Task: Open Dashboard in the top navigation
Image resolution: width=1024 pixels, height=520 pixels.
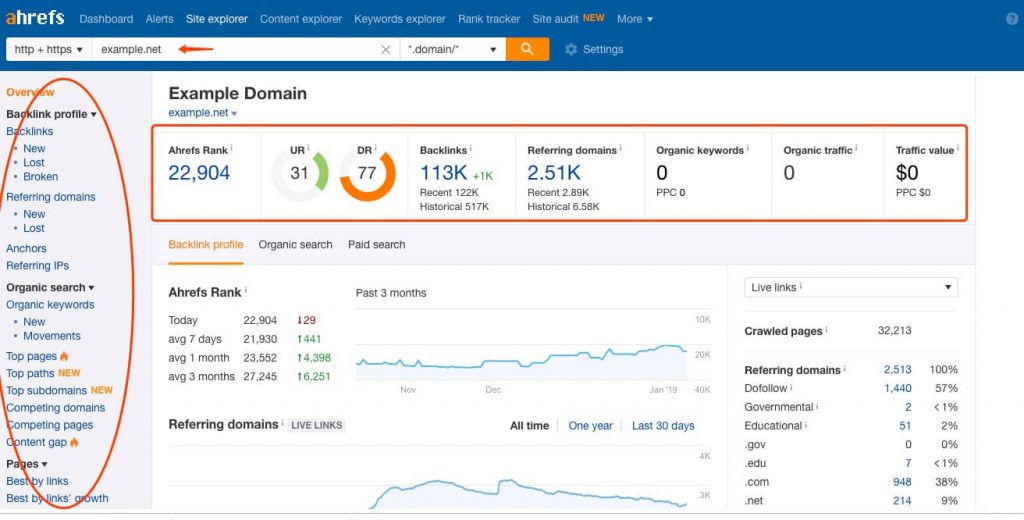Action: [106, 19]
